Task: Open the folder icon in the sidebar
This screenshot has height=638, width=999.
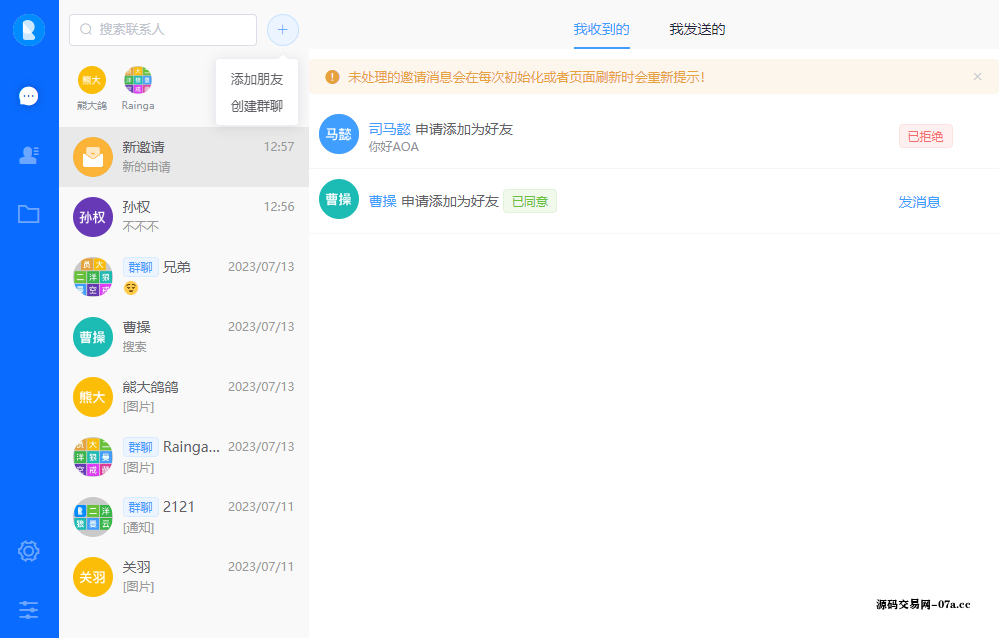Action: point(28,214)
